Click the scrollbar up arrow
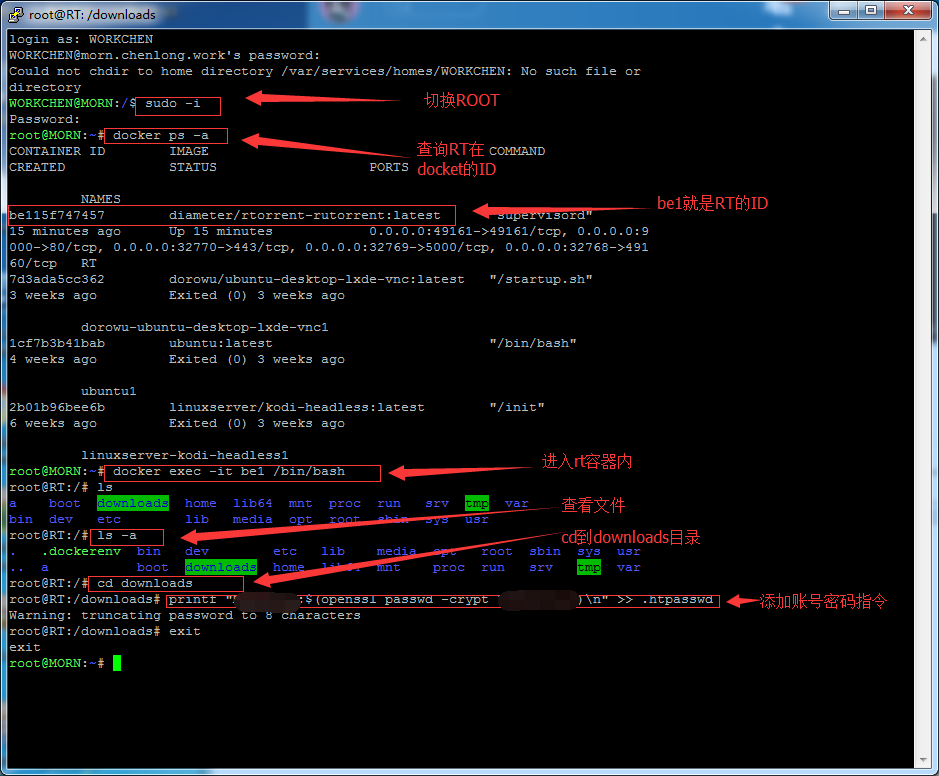Image resolution: width=939 pixels, height=776 pixels. click(x=923, y=38)
